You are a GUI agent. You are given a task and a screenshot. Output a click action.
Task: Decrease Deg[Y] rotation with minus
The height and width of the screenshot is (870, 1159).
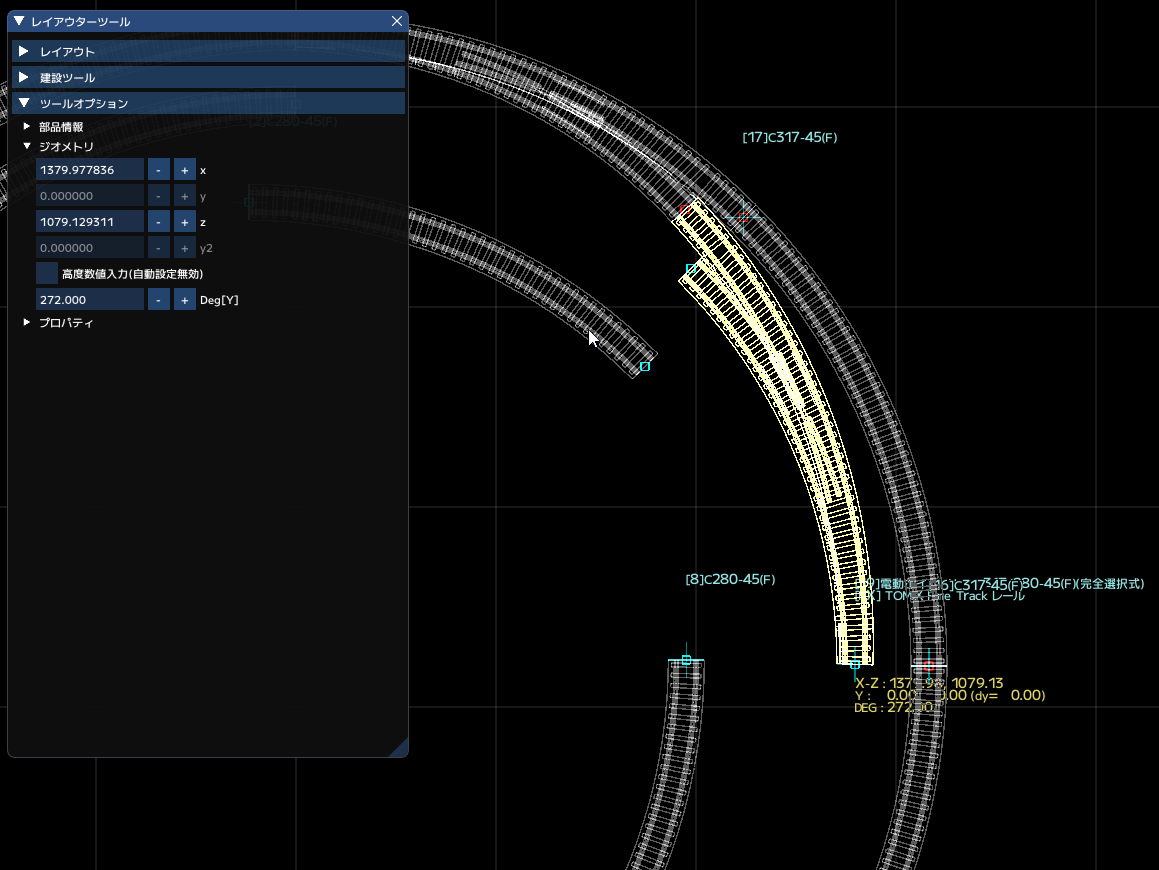pyautogui.click(x=158, y=299)
